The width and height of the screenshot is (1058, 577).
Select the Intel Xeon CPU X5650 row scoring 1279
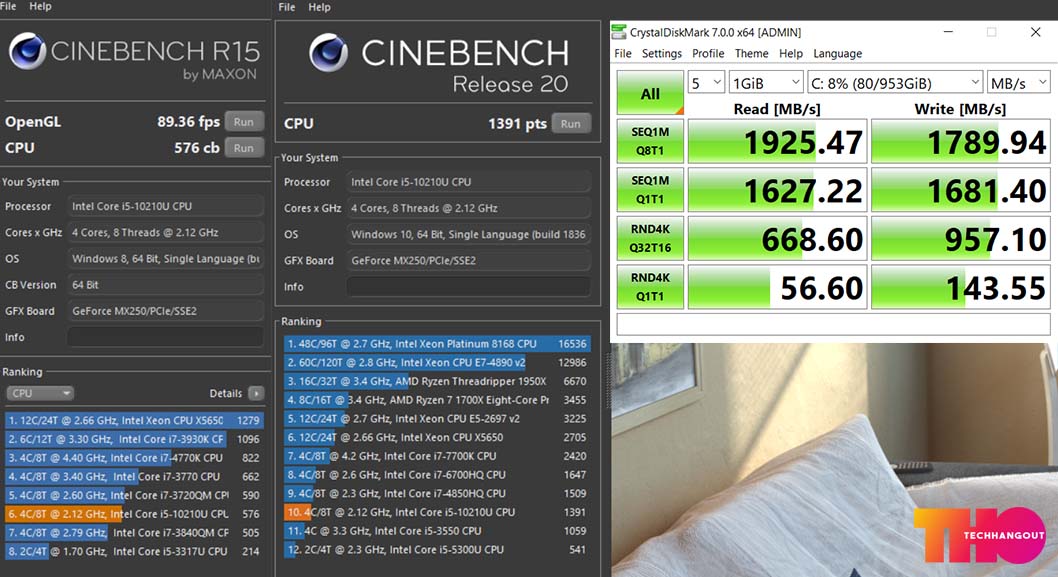click(134, 420)
